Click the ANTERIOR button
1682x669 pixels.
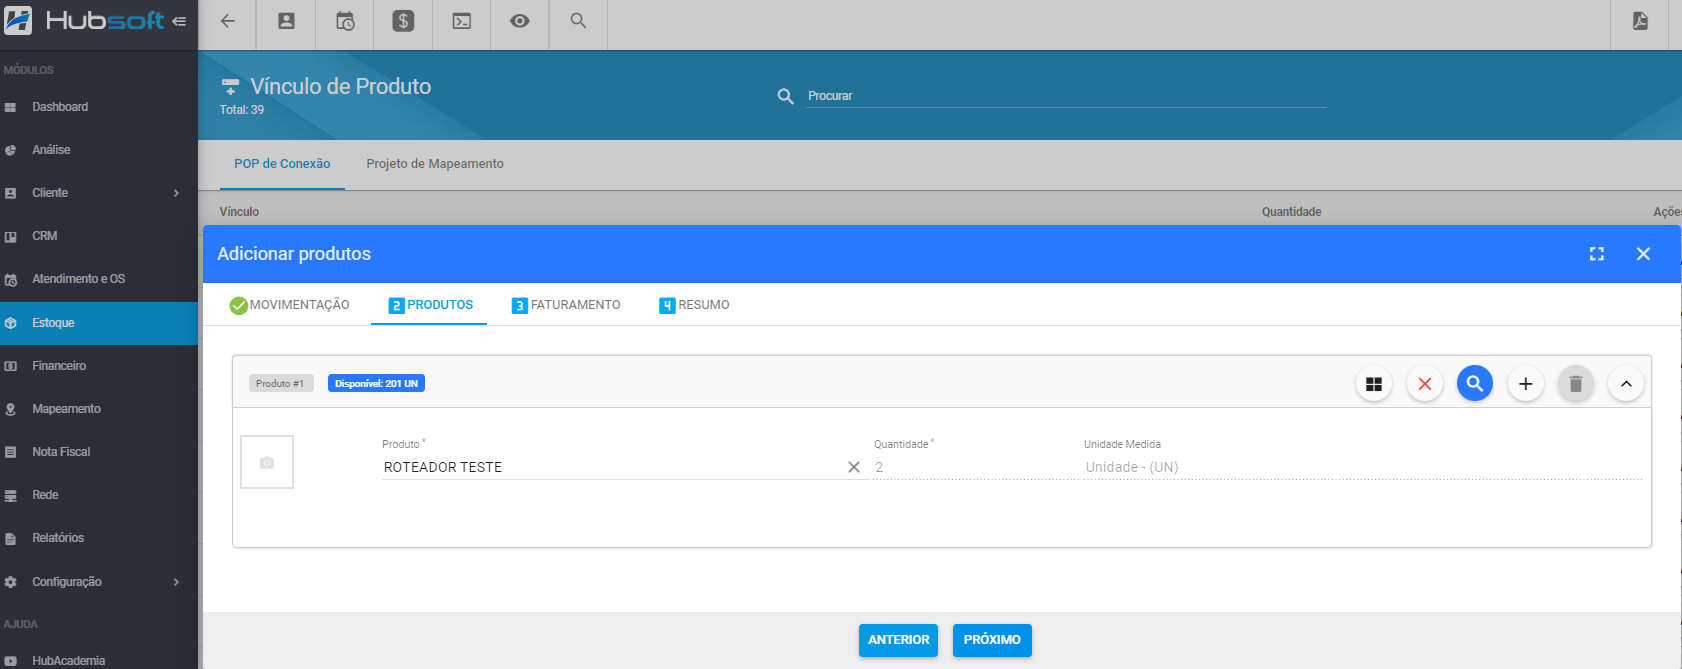click(898, 640)
